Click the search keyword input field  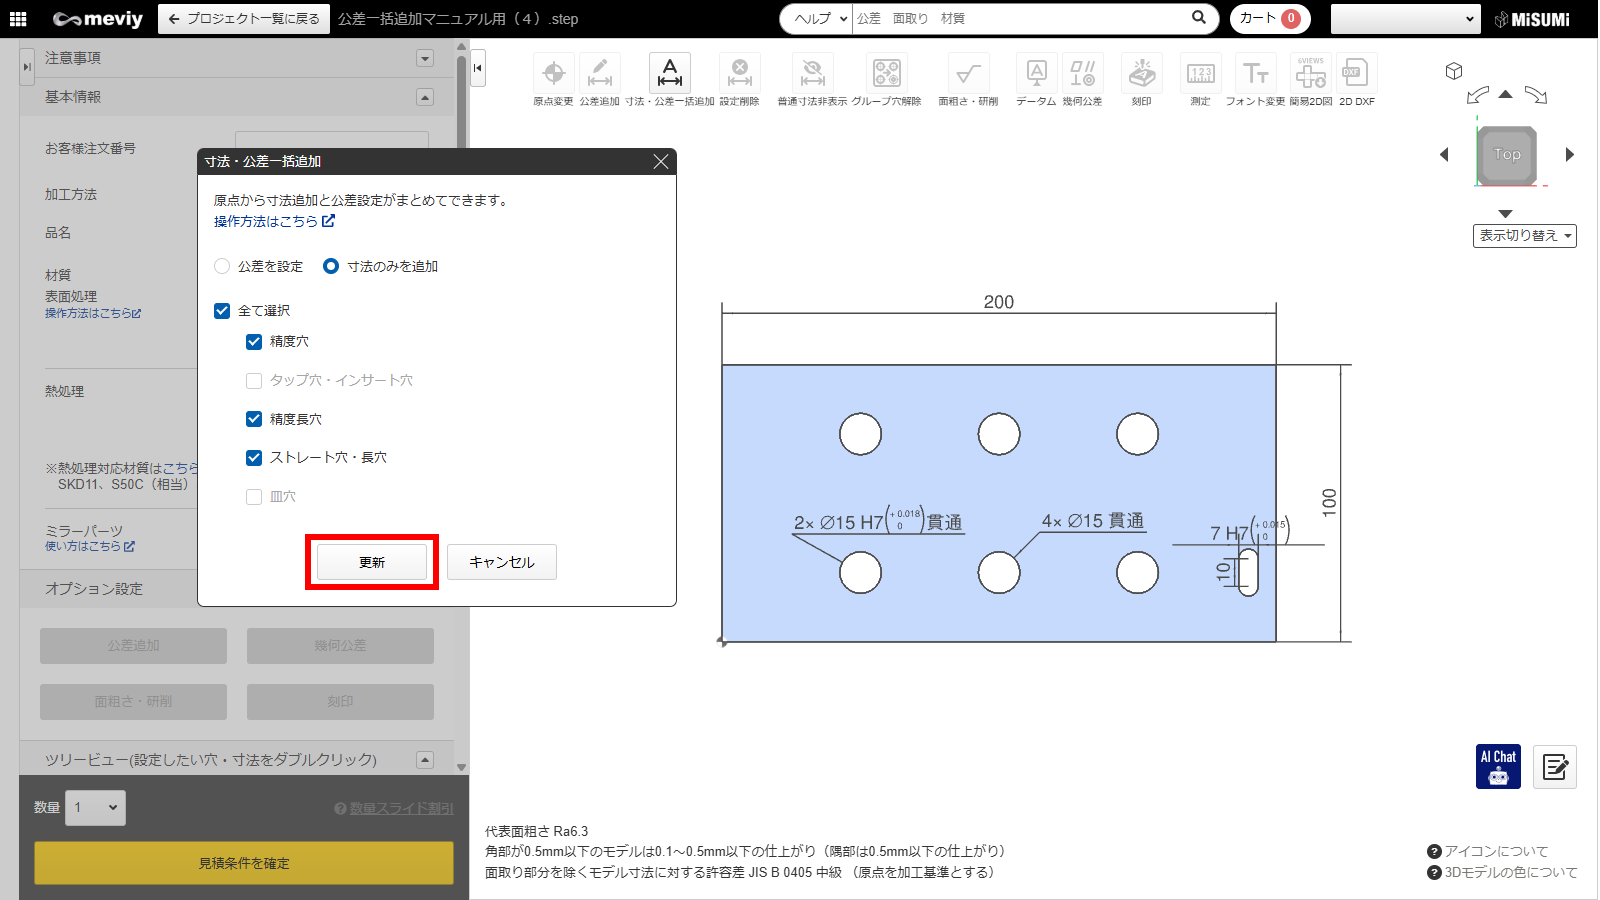pos(1020,19)
